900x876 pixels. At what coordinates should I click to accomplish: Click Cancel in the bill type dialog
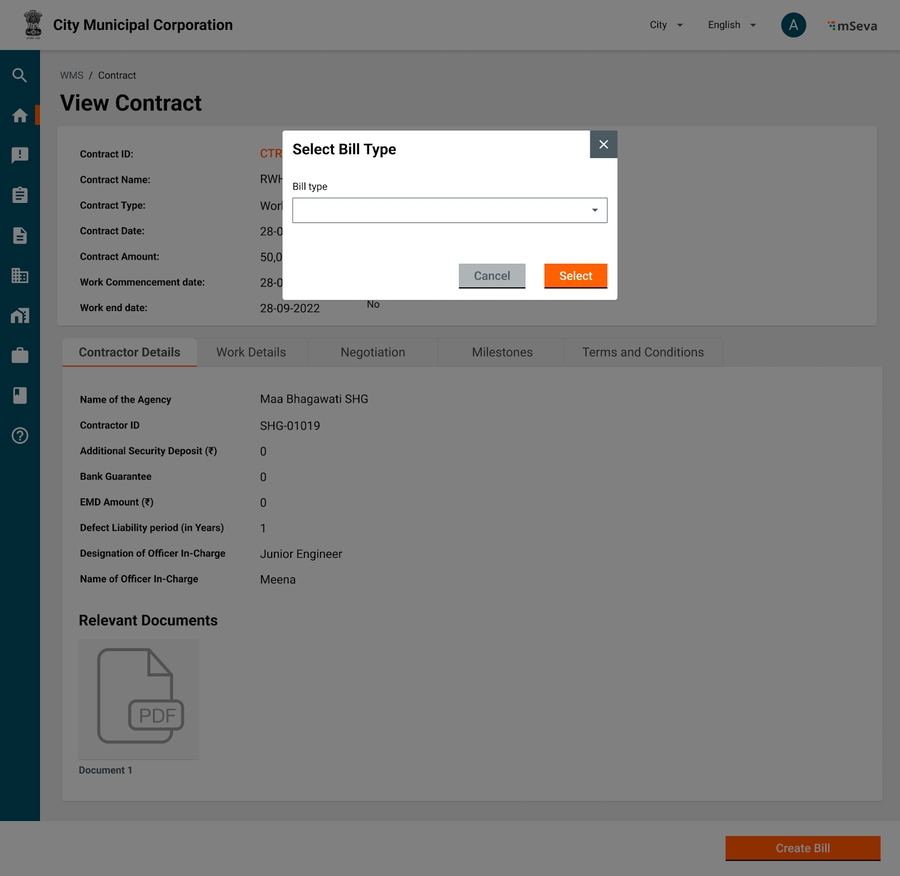tap(492, 276)
